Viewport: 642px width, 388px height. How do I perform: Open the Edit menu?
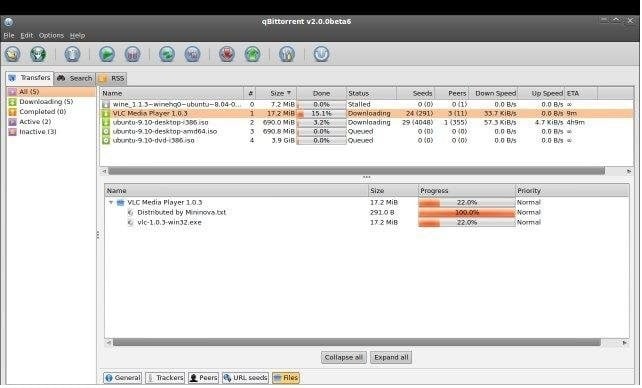[27, 36]
